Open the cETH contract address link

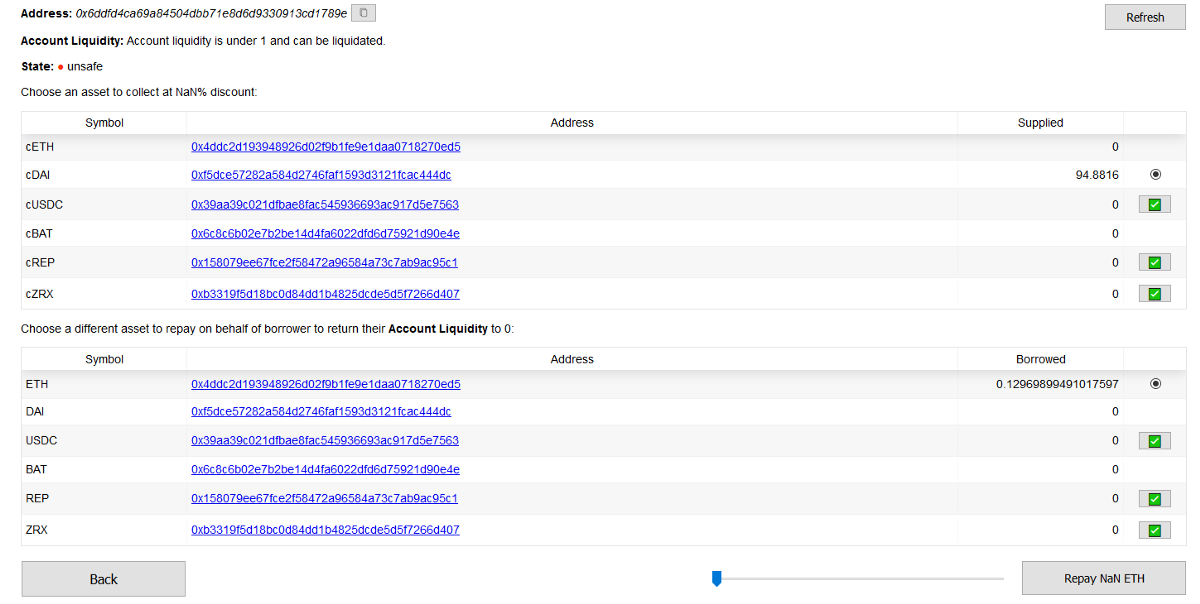pos(326,146)
